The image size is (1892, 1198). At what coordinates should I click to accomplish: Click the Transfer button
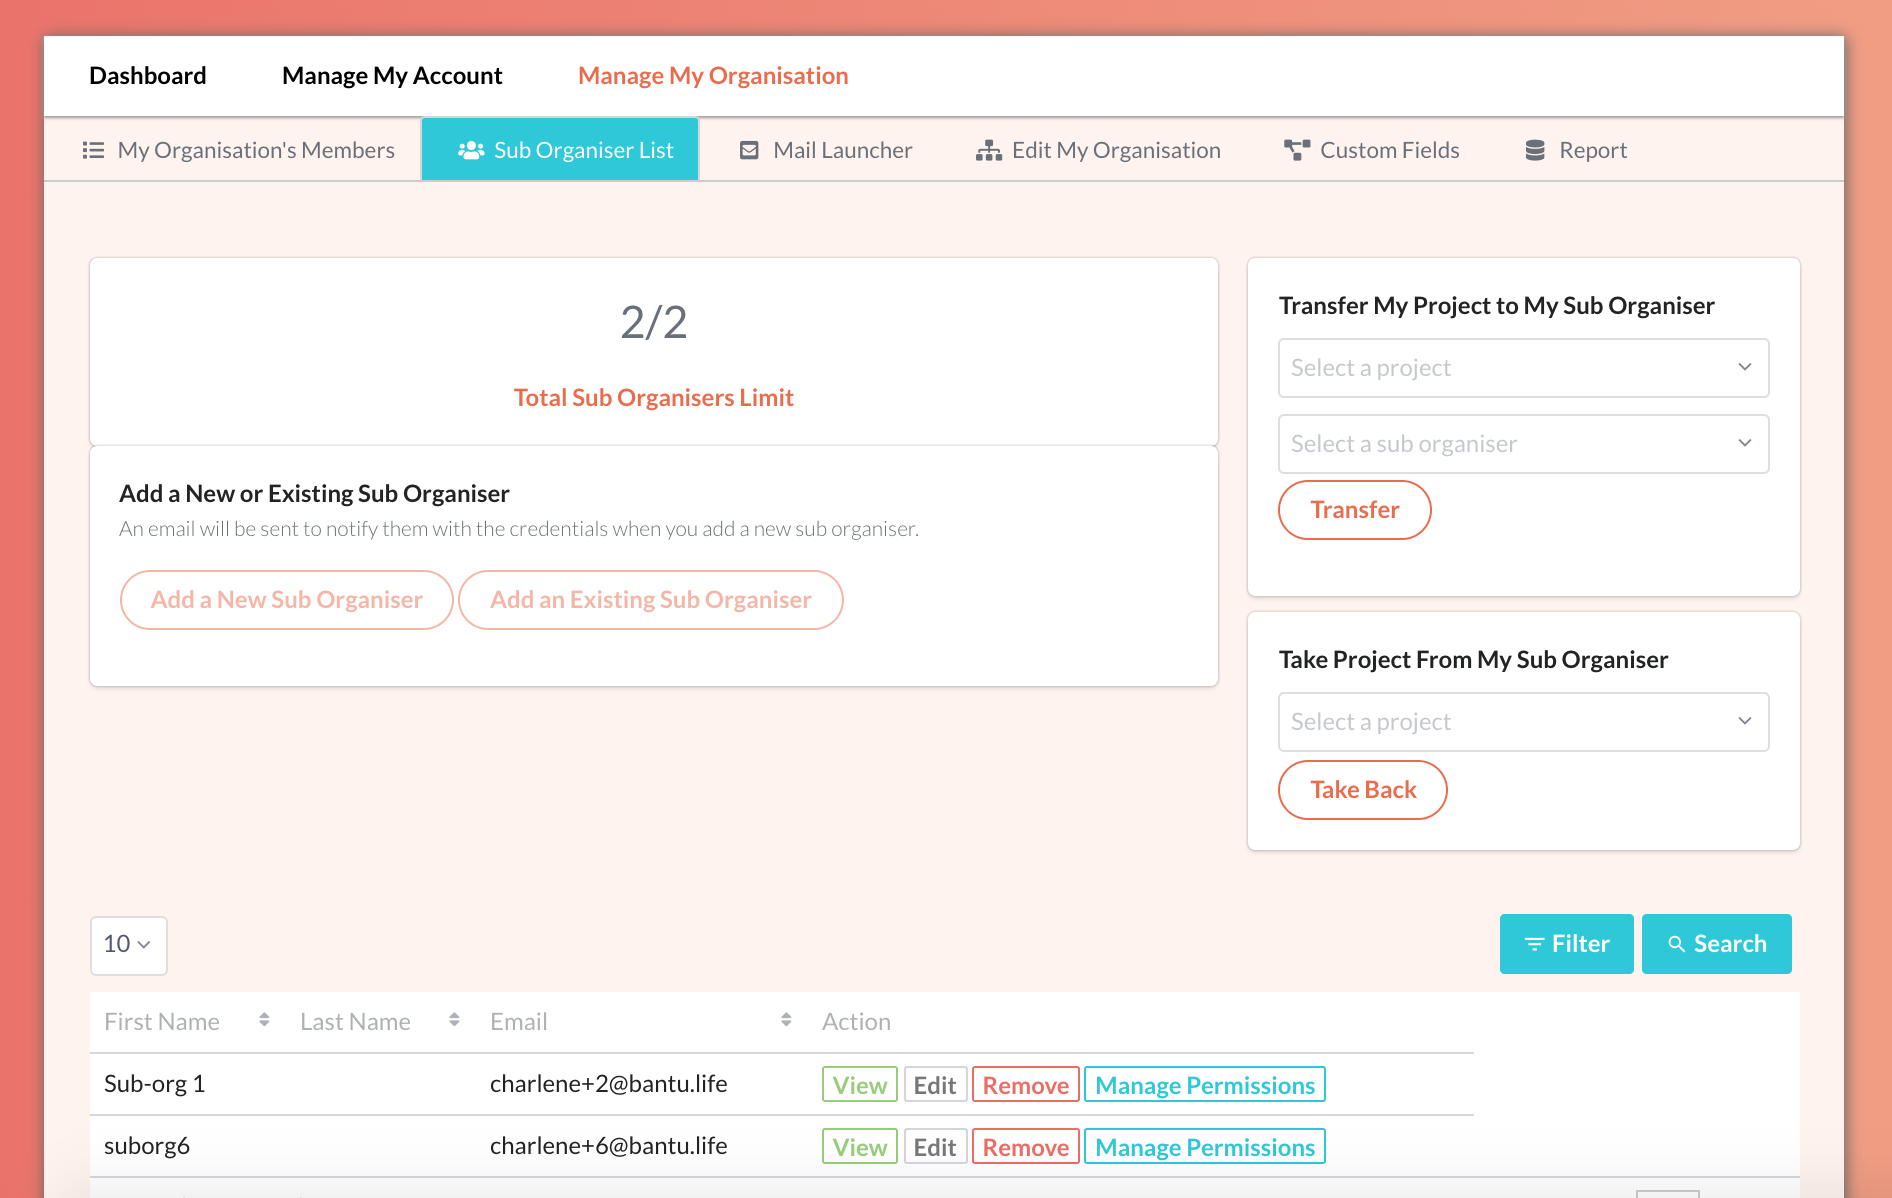click(x=1355, y=510)
